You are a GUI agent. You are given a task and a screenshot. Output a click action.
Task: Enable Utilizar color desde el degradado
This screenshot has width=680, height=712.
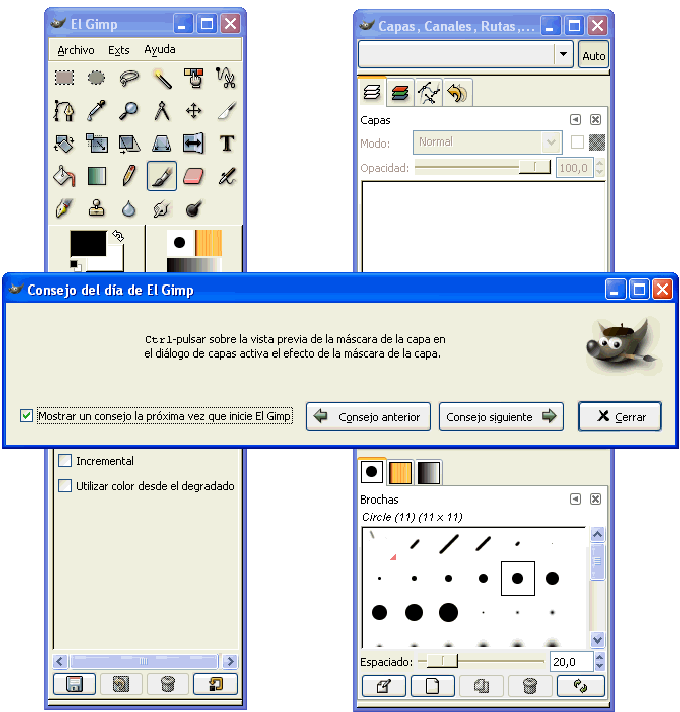[65, 485]
